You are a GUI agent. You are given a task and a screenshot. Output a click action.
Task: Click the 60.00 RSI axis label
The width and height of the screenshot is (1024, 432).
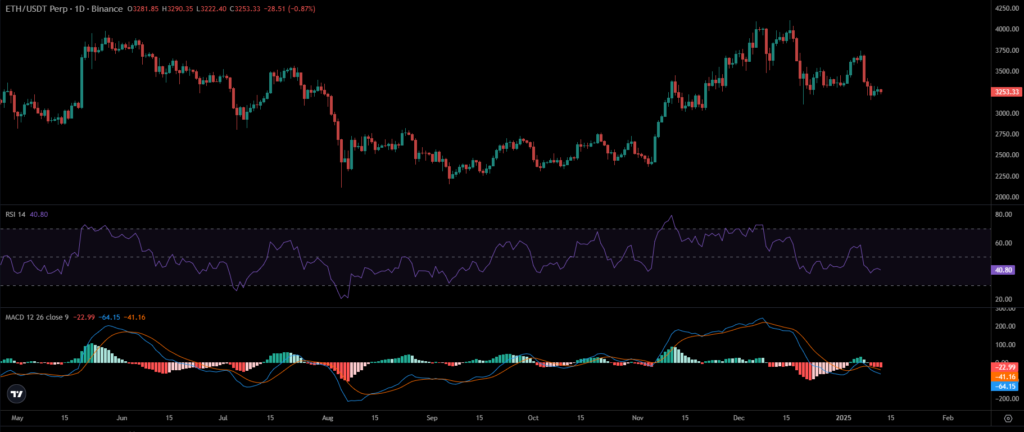click(1002, 243)
